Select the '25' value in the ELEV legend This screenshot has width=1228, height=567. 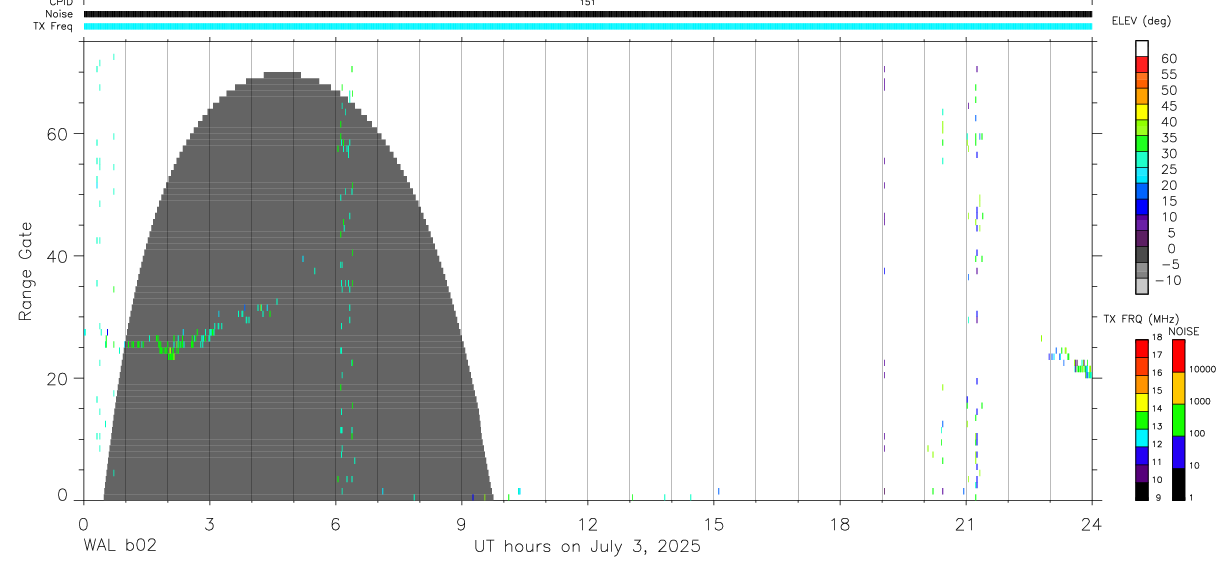[1168, 170]
